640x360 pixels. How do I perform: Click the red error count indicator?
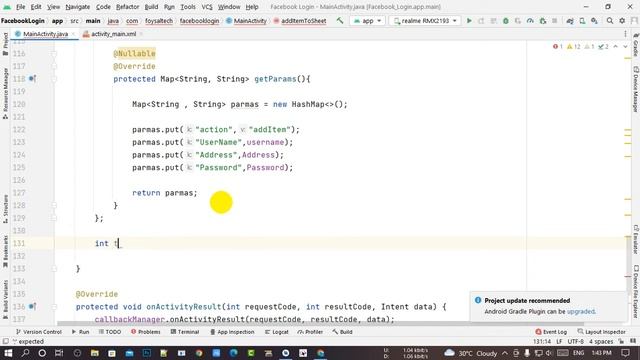(558, 47)
